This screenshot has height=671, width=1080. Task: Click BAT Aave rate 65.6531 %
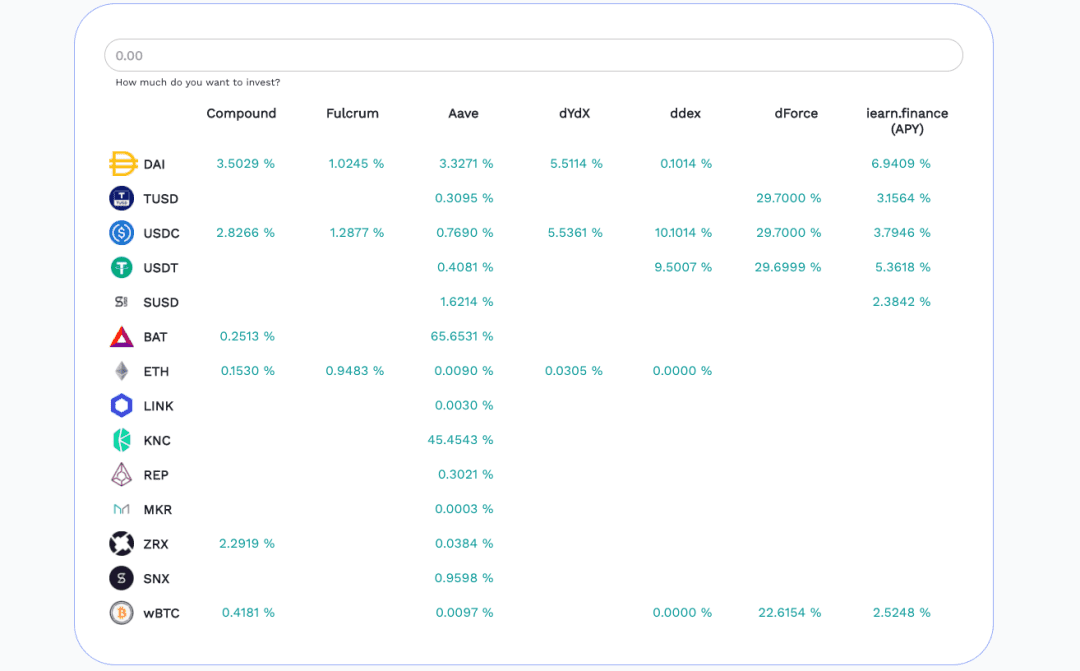pyautogui.click(x=461, y=336)
